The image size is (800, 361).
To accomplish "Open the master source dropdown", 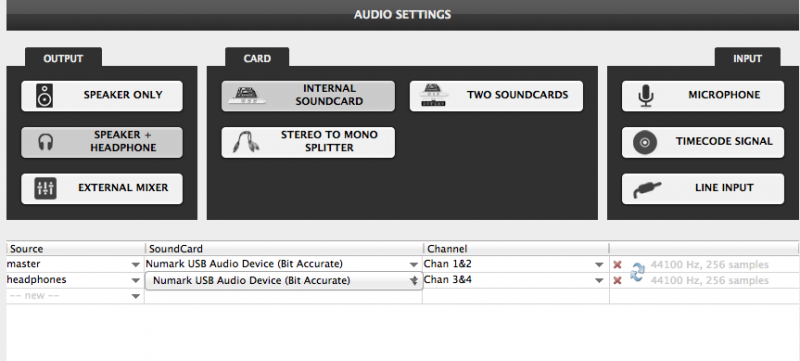I will tap(135, 265).
